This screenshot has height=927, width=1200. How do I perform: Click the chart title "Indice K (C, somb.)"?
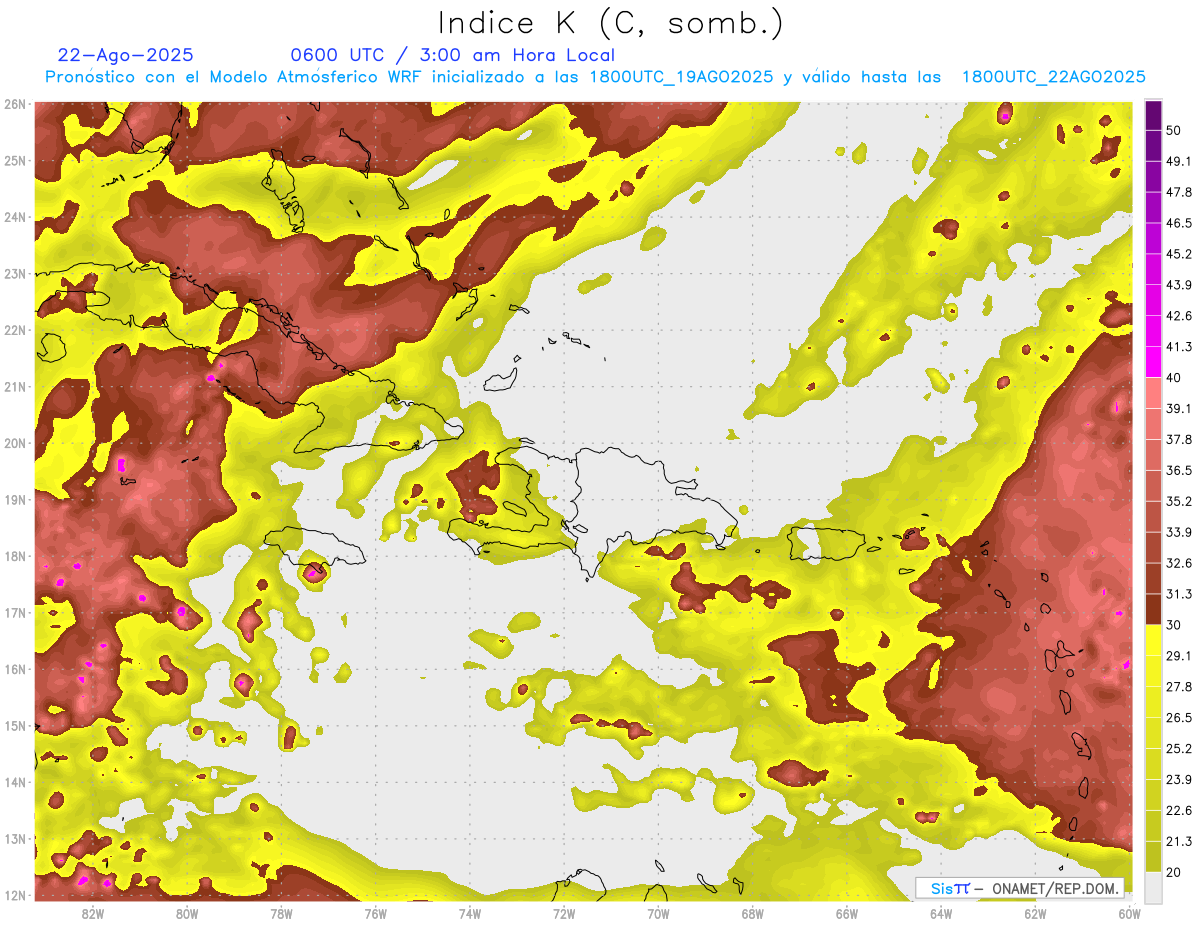click(x=611, y=24)
